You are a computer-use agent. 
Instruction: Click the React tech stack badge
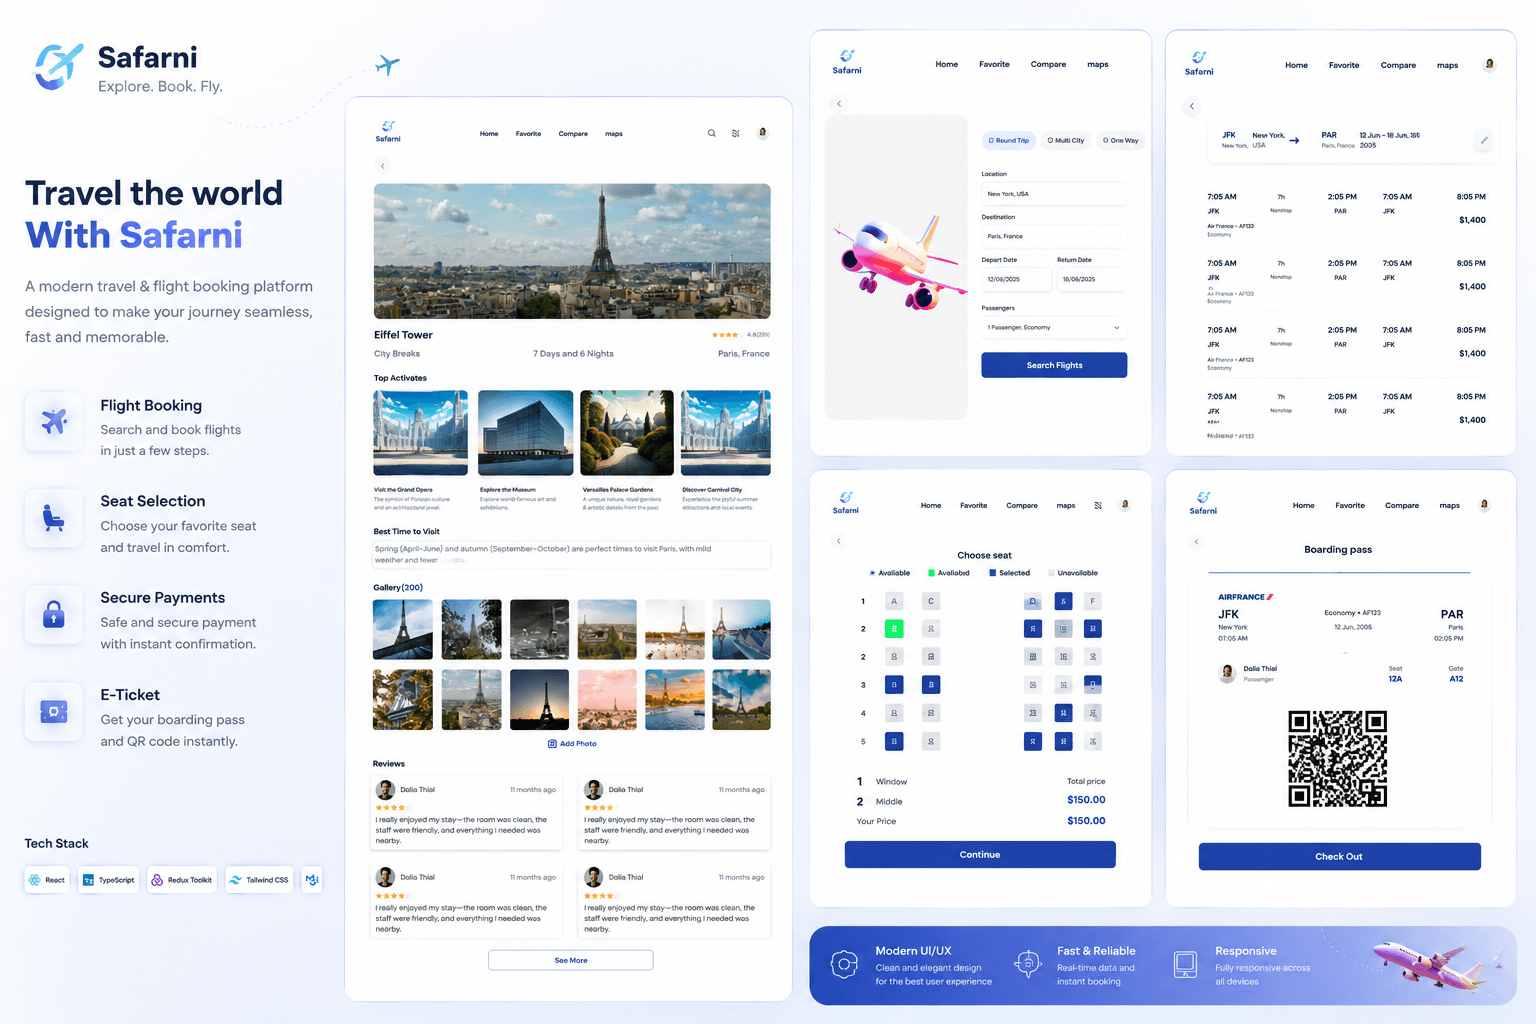click(x=47, y=880)
